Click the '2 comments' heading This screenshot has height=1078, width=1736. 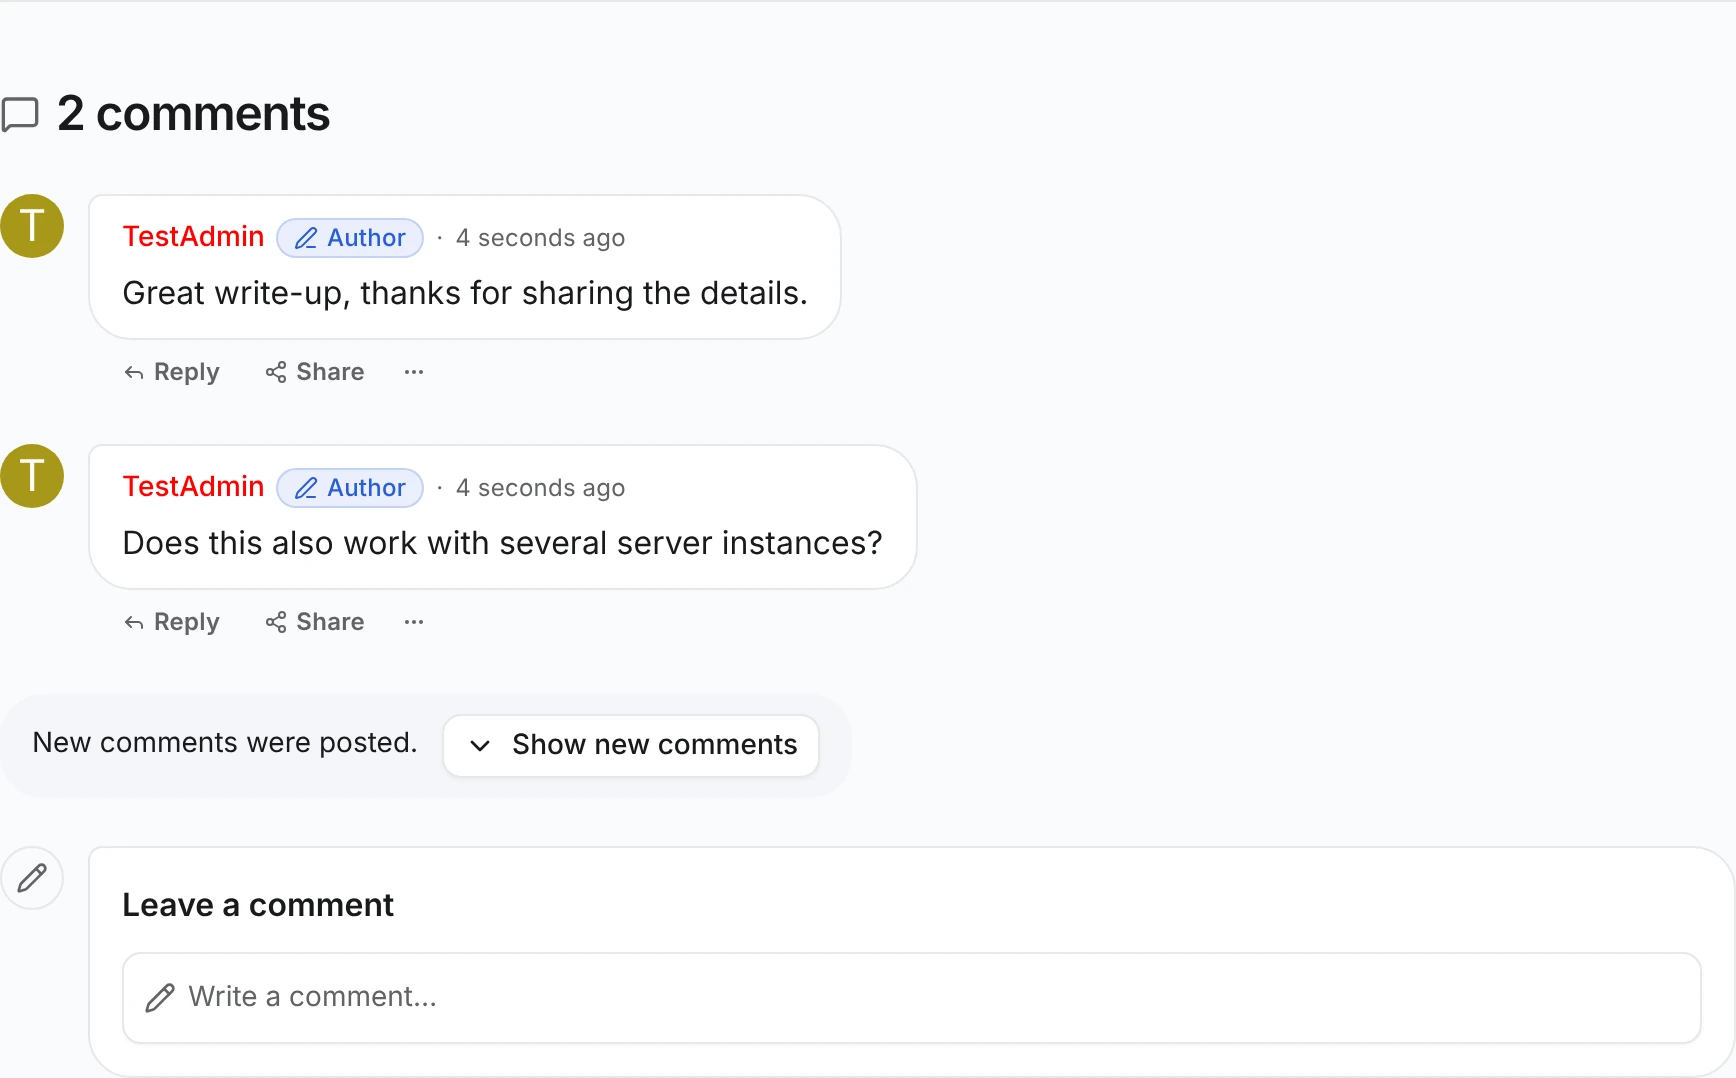193,113
